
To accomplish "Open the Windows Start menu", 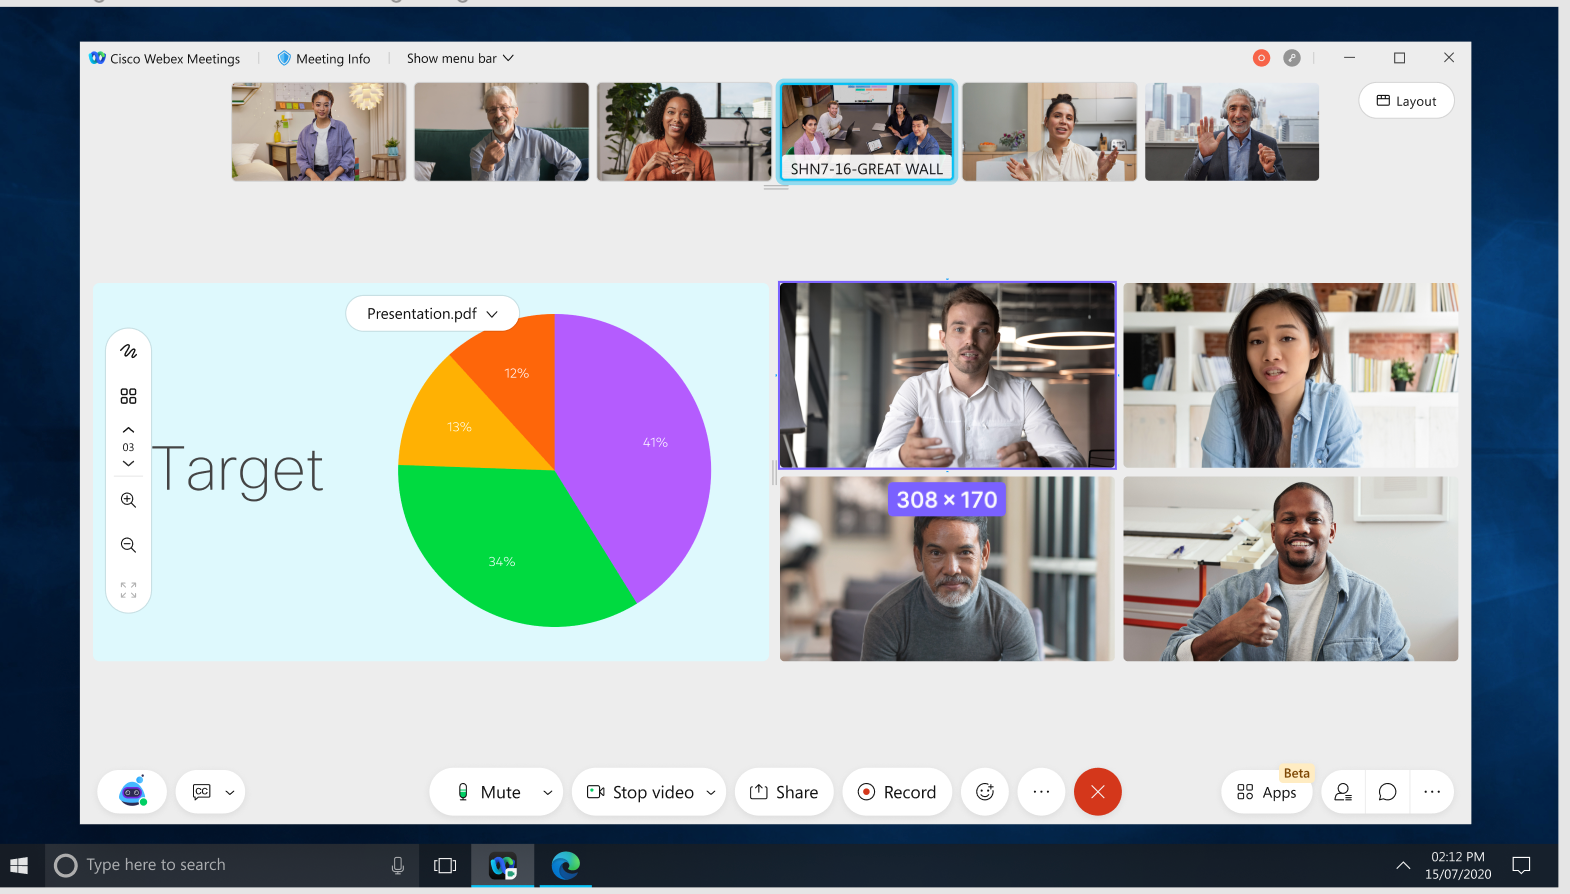I will pos(19,865).
